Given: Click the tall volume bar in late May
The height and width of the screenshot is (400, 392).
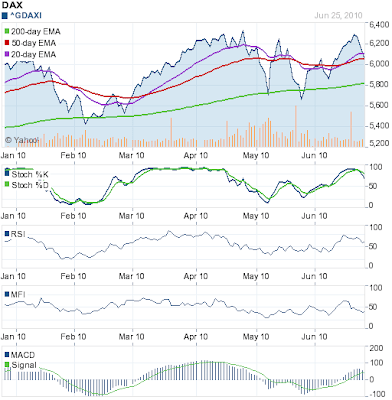Looking at the screenshot, I should coord(296,126).
